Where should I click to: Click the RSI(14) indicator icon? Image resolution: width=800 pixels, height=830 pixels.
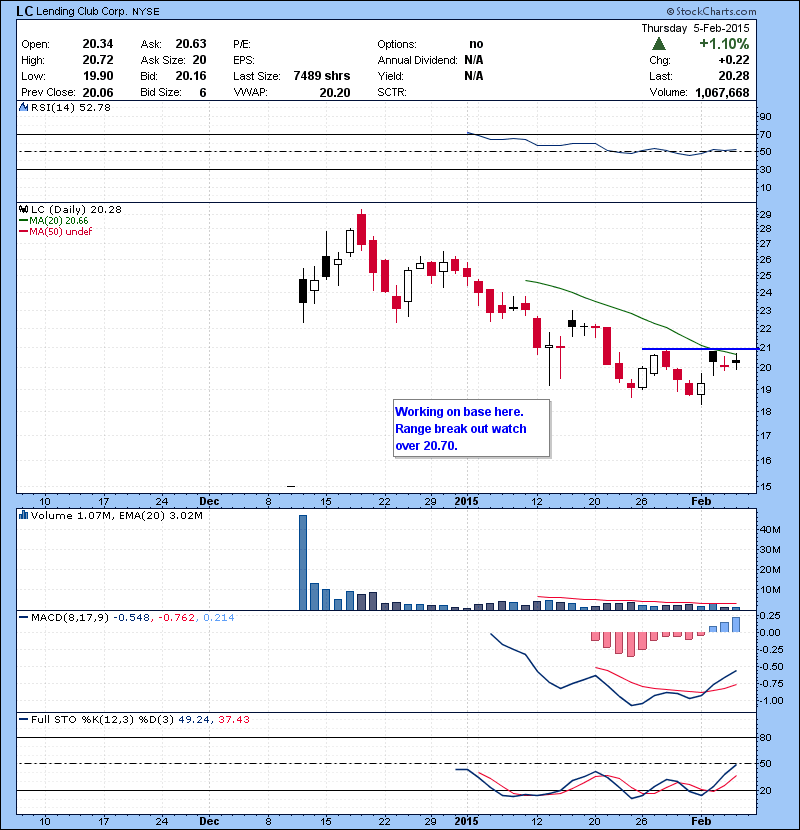[24, 107]
